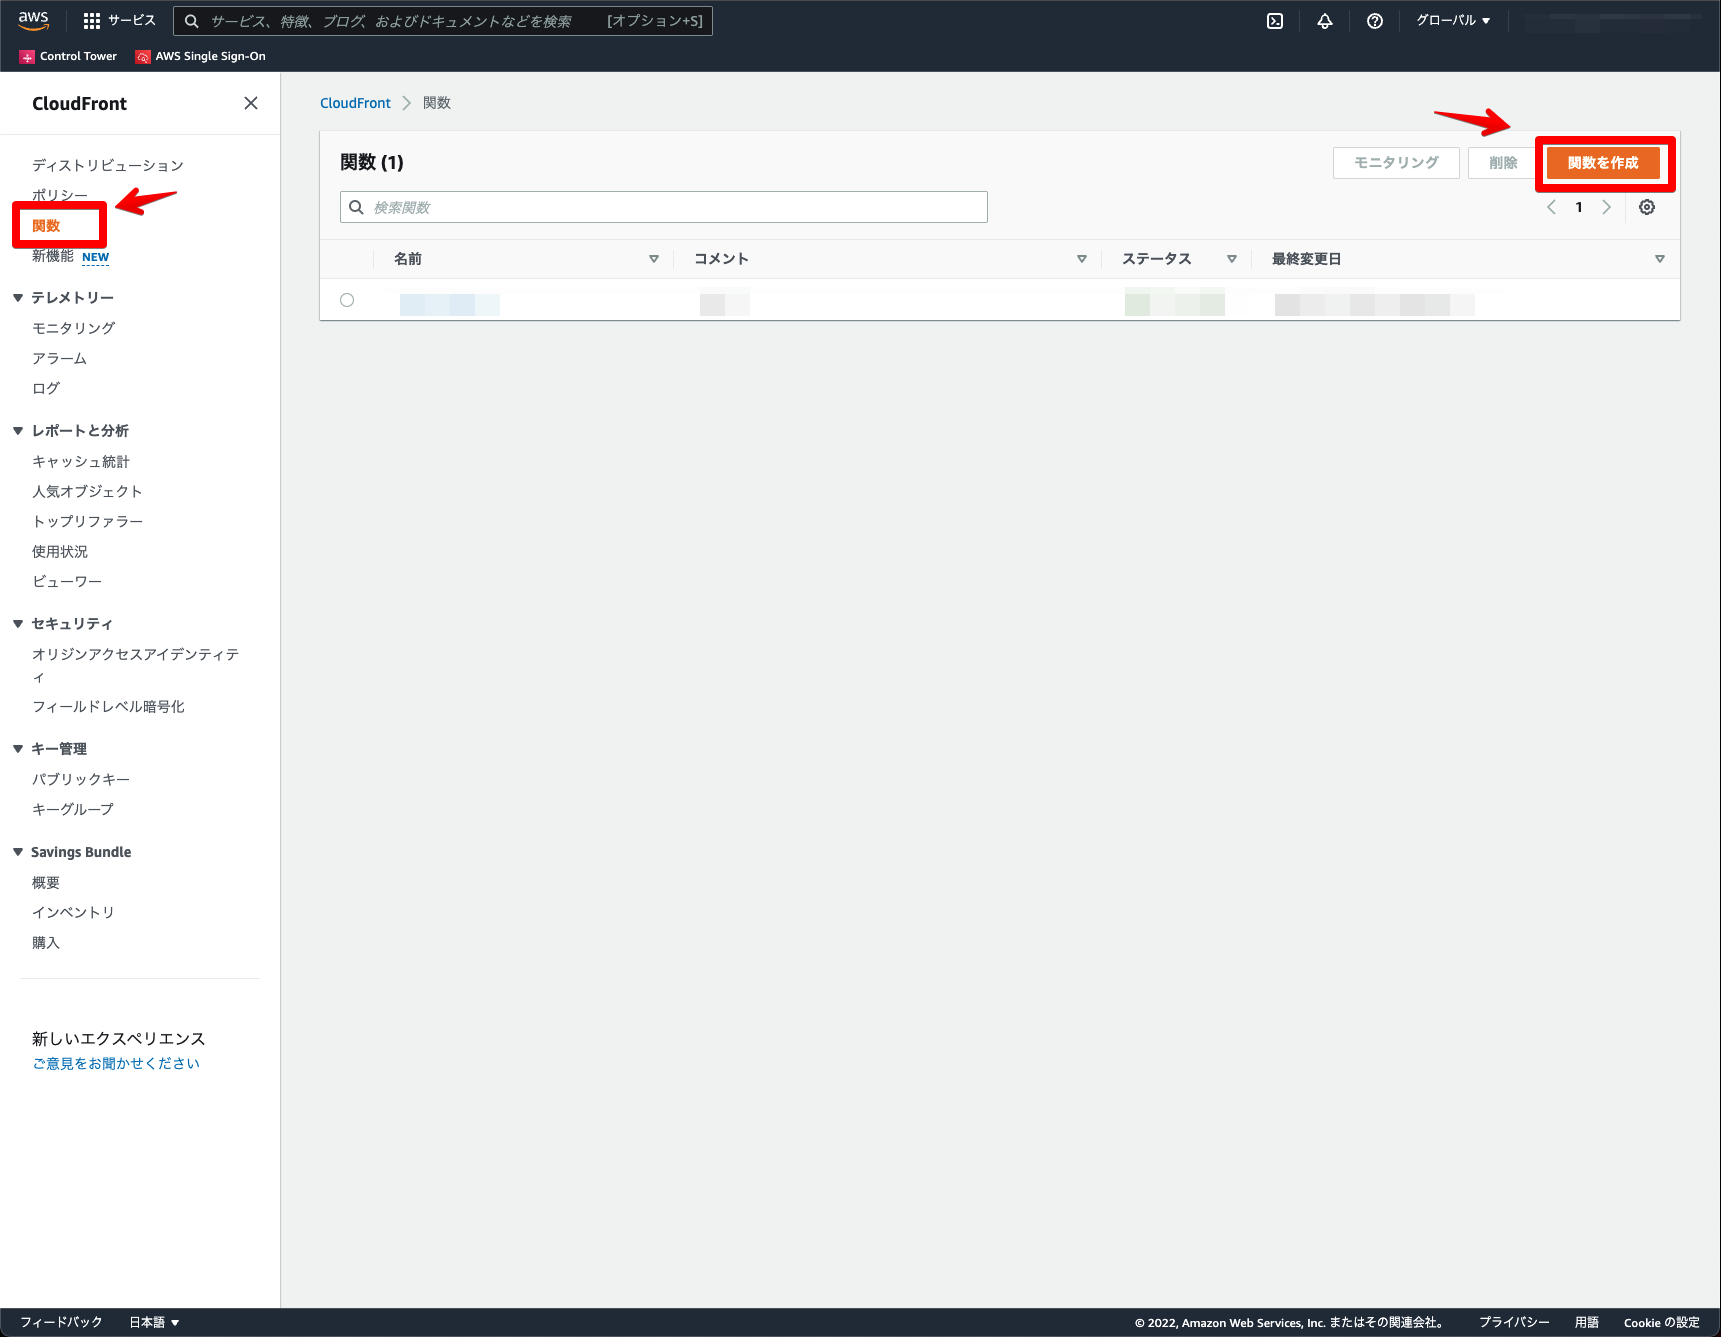Image resolution: width=1721 pixels, height=1337 pixels.
Task: Open 使用状況 report
Action: click(60, 551)
